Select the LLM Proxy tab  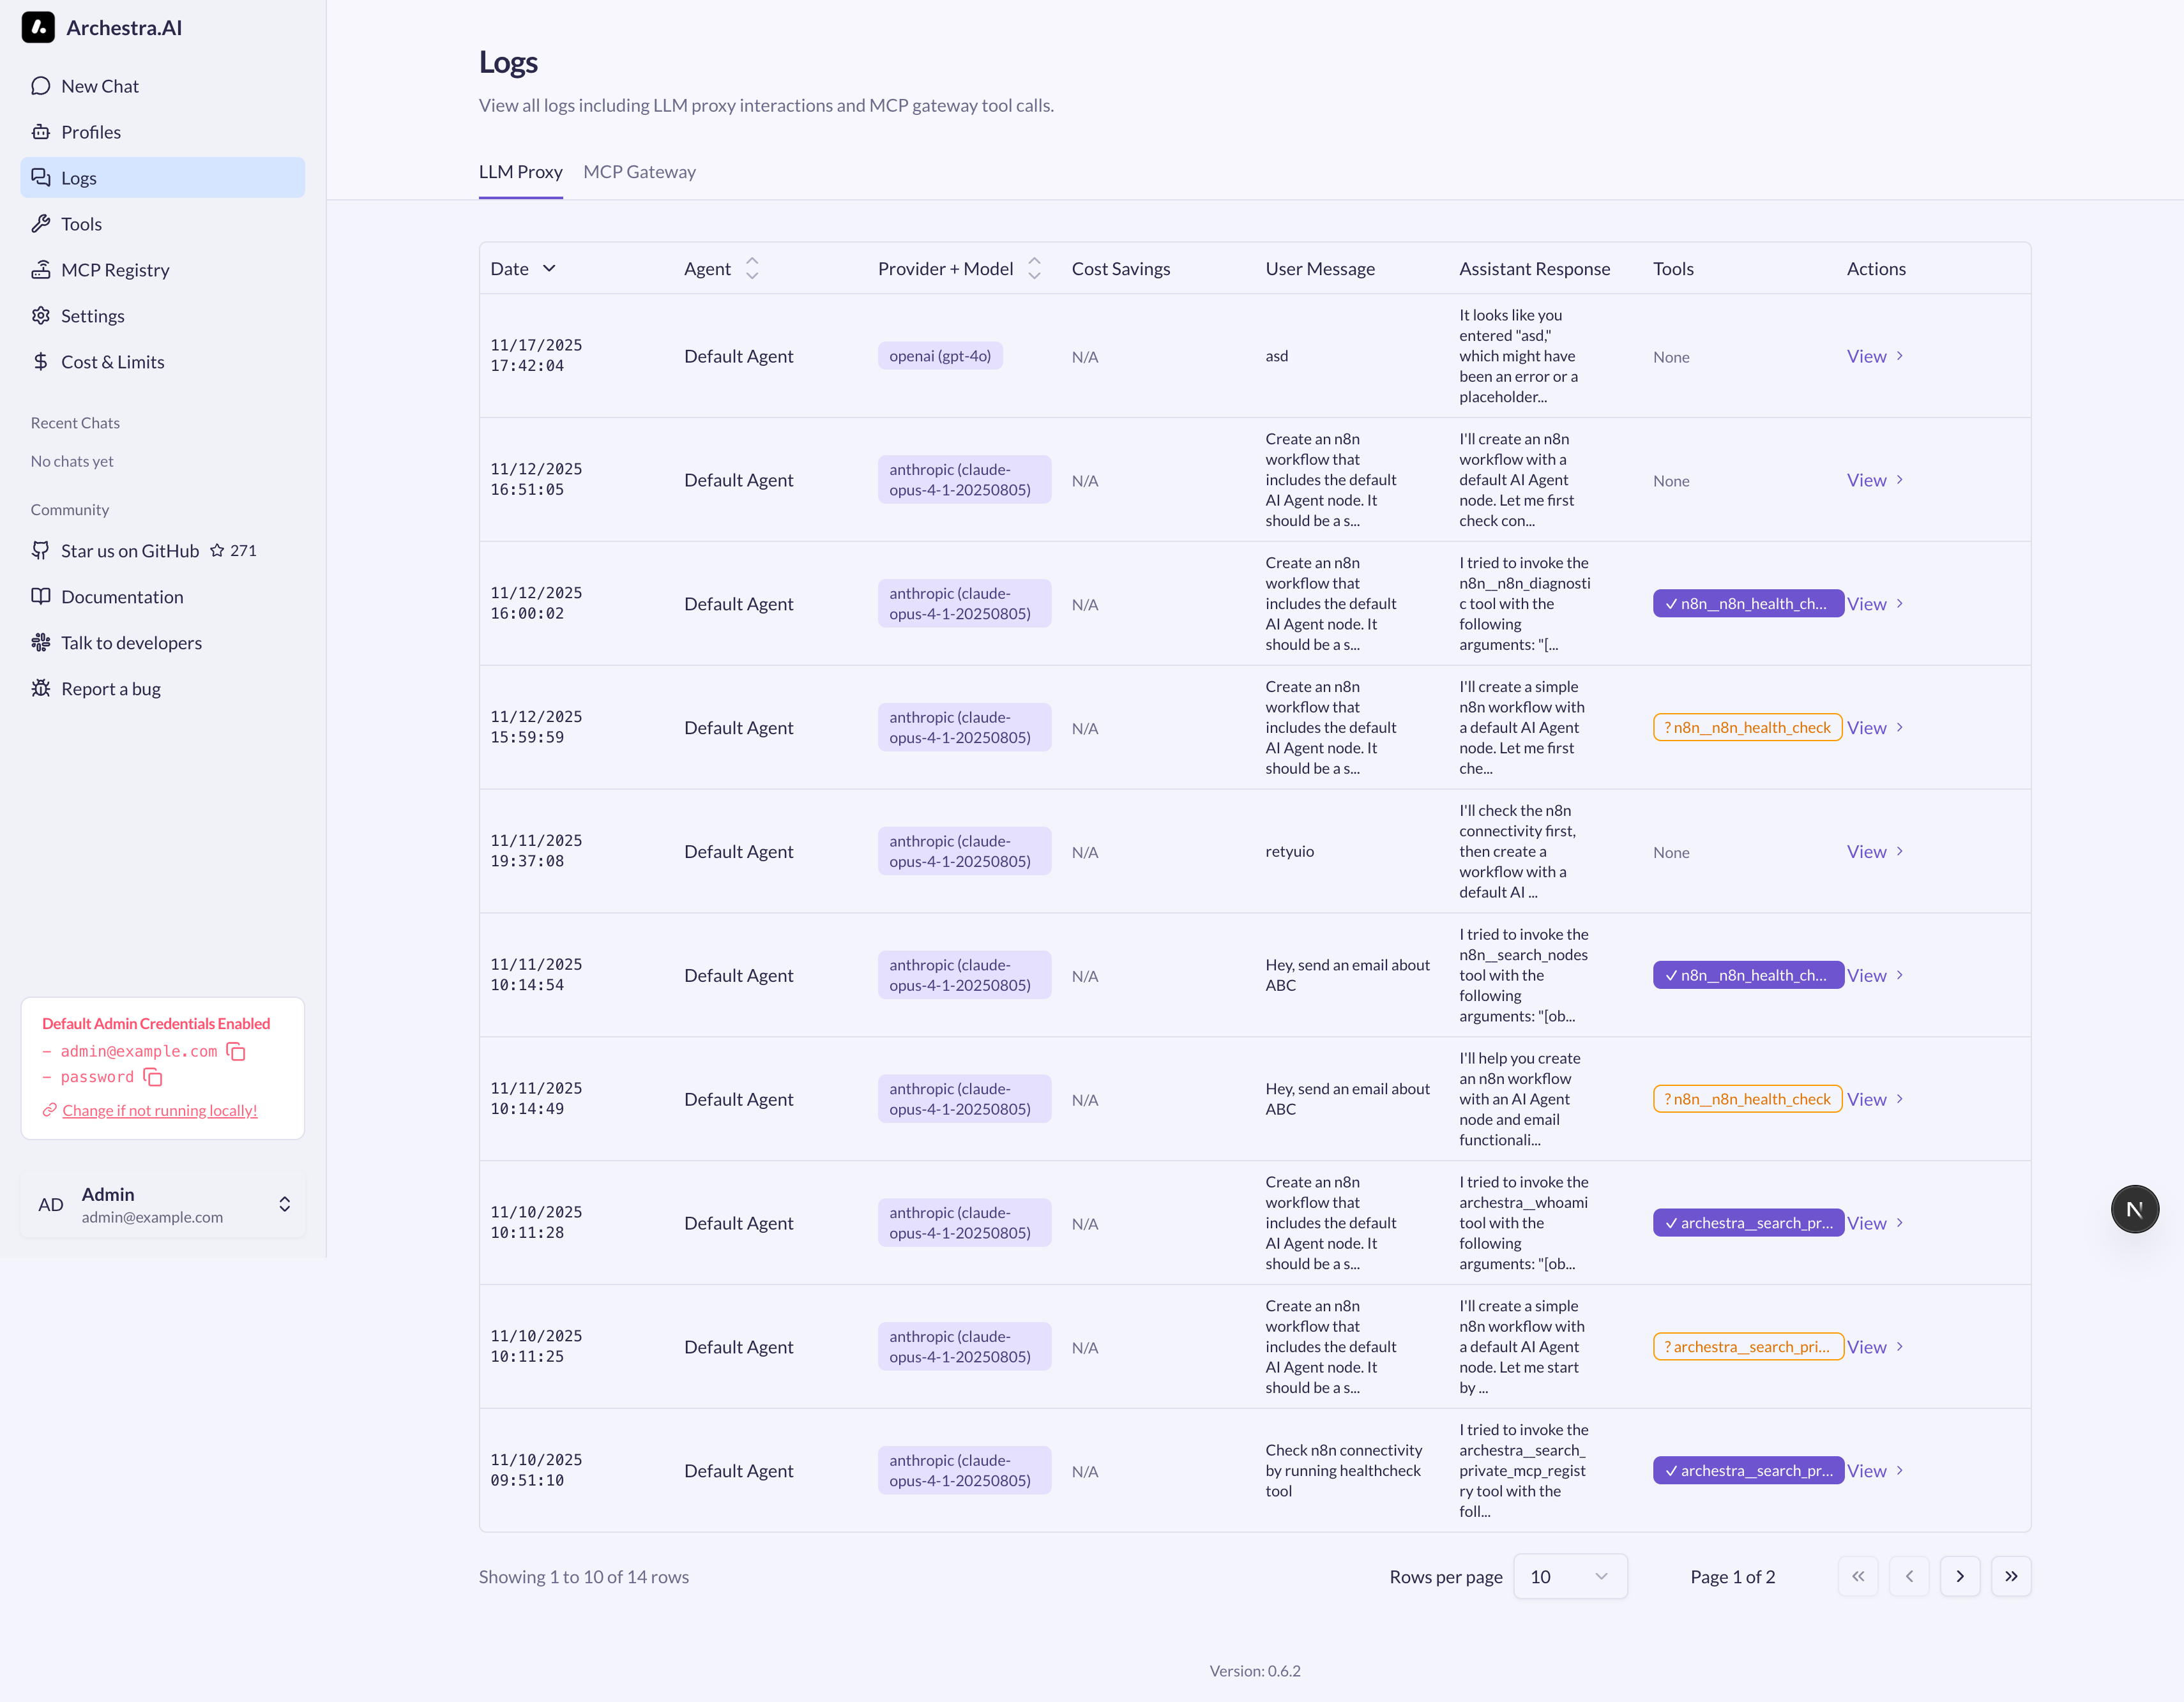pos(520,171)
